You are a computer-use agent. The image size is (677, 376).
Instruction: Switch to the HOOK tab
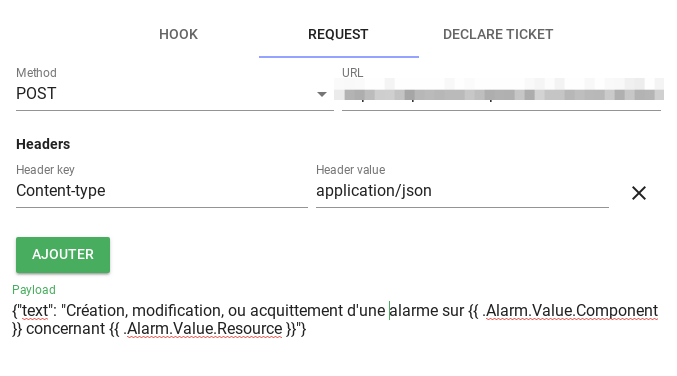coord(178,34)
